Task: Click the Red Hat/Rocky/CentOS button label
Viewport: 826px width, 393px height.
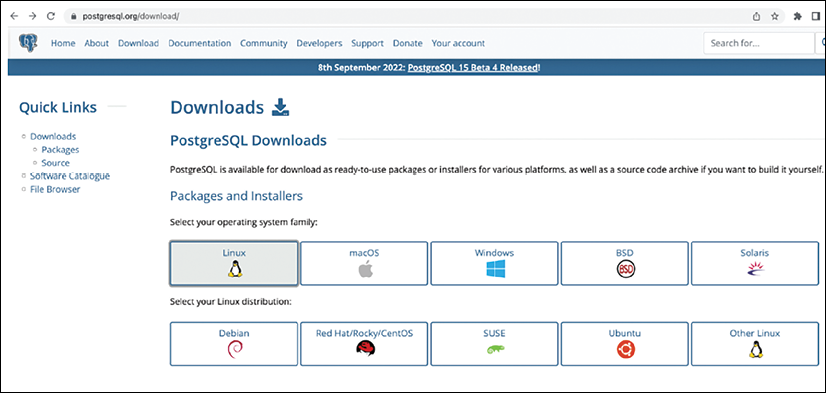Action: tap(365, 333)
